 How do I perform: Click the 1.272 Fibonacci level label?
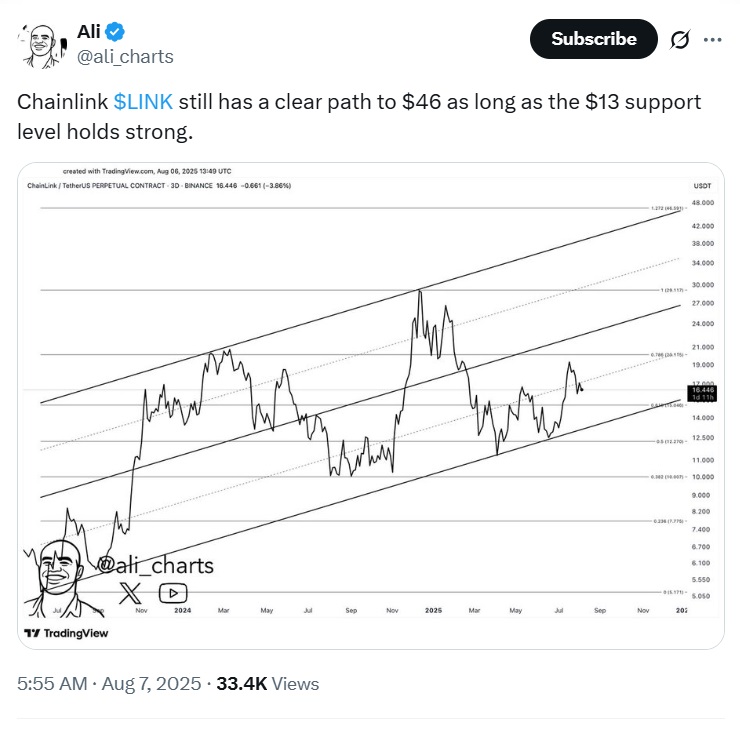click(x=667, y=208)
